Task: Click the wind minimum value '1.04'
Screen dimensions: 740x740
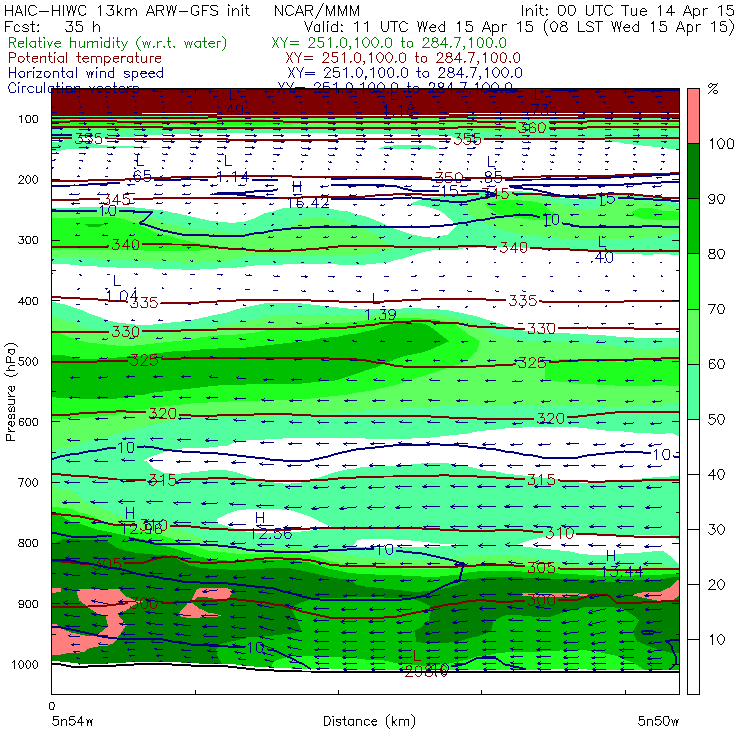Action: (x=122, y=296)
